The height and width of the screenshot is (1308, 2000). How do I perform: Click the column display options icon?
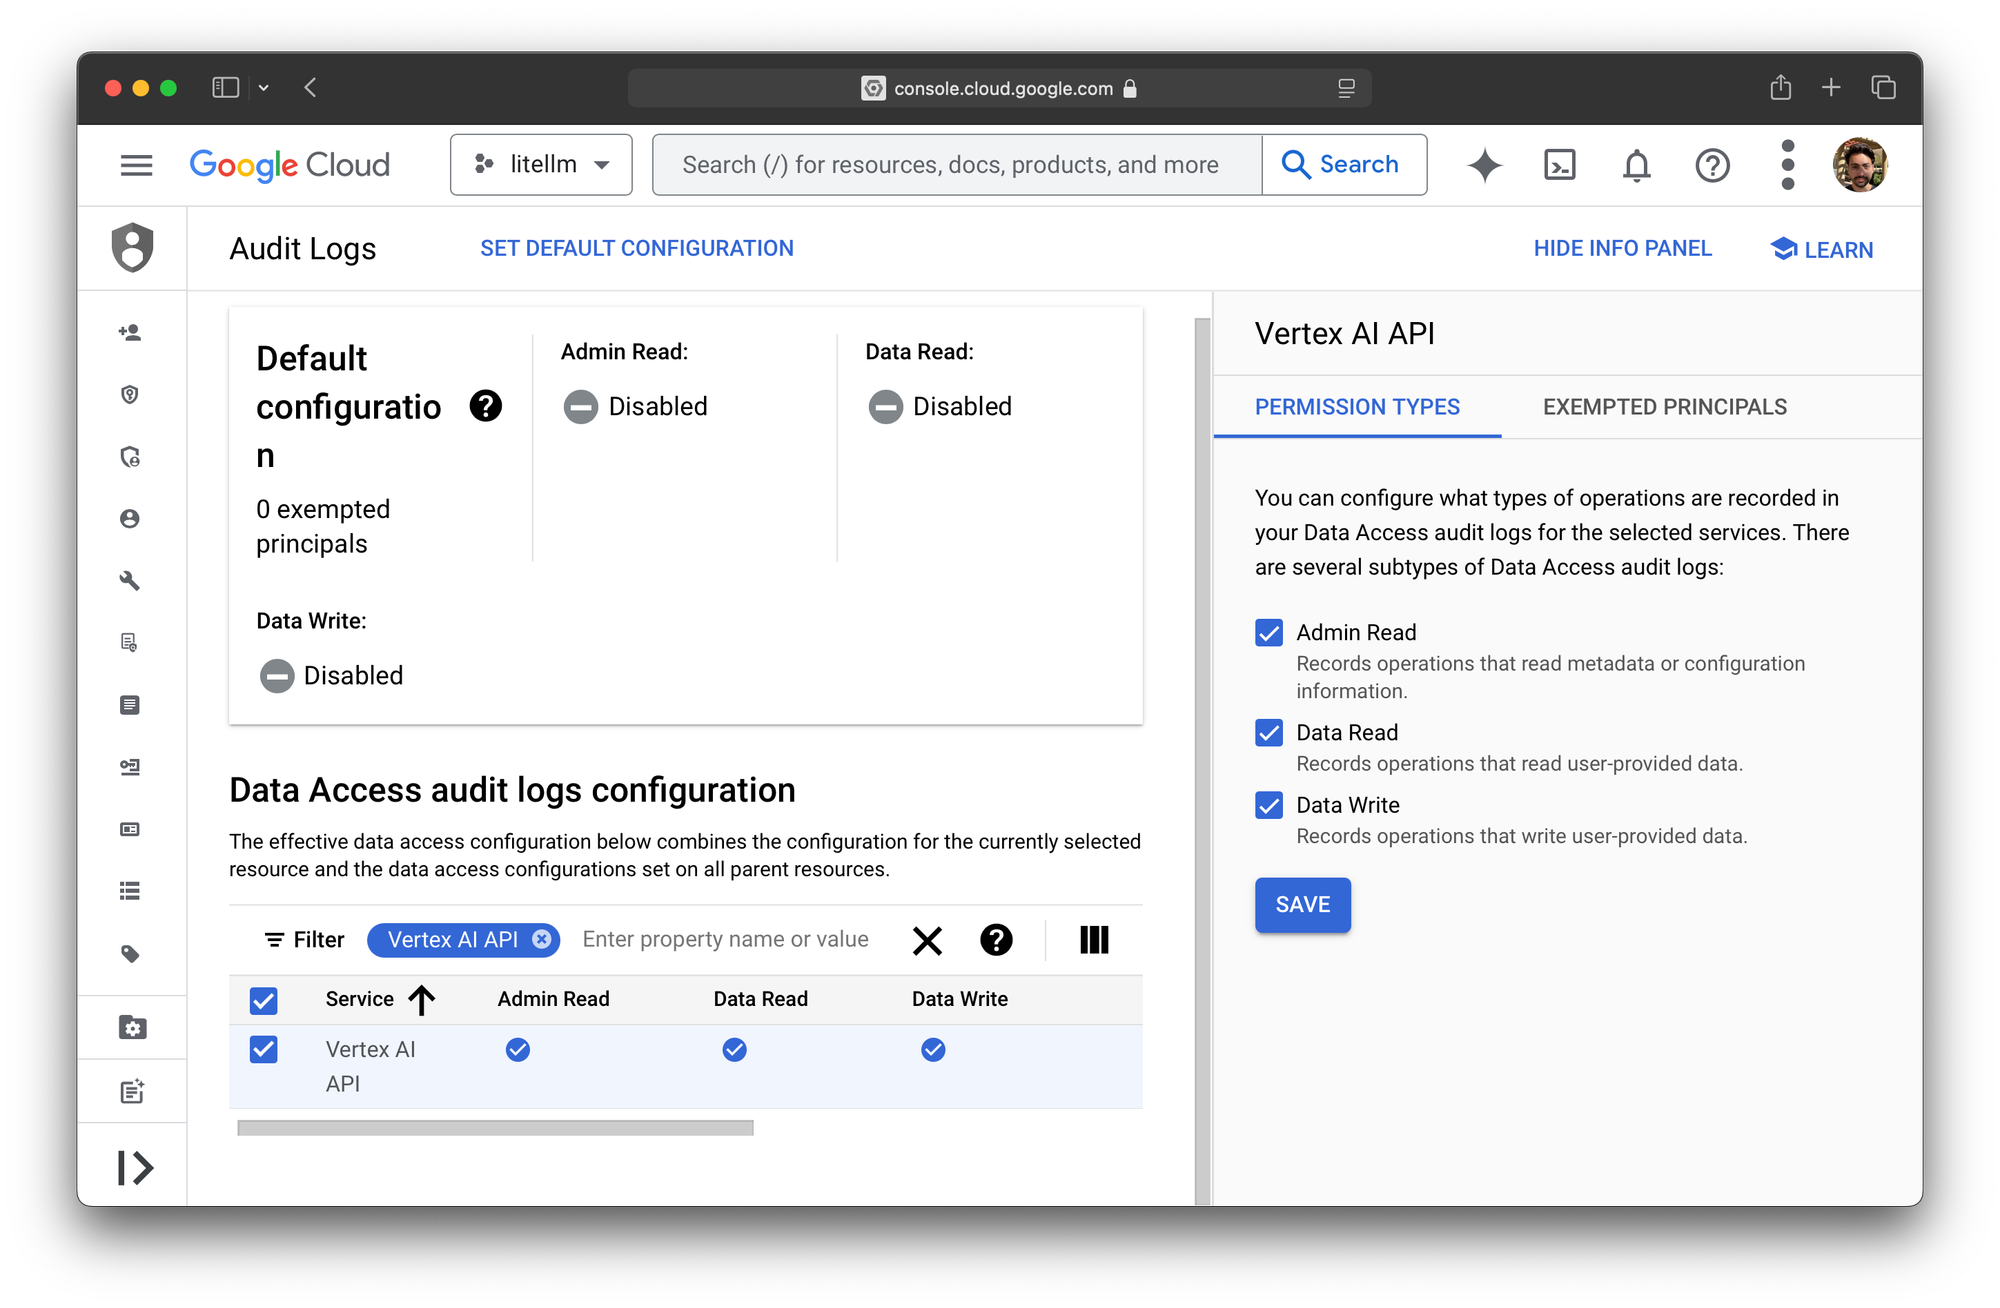pos(1094,940)
